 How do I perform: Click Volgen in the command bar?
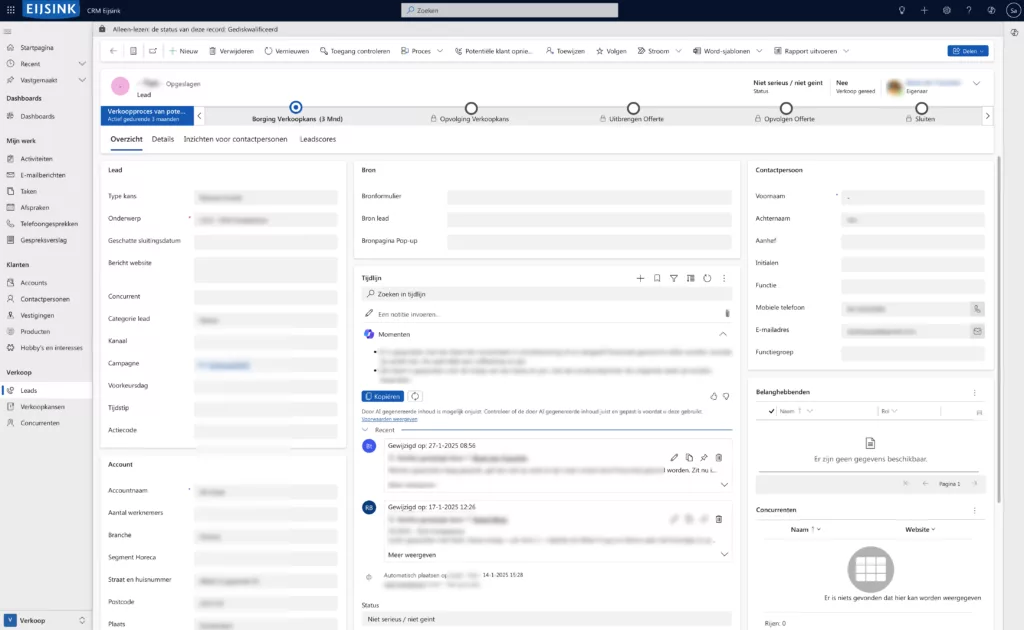[611, 51]
